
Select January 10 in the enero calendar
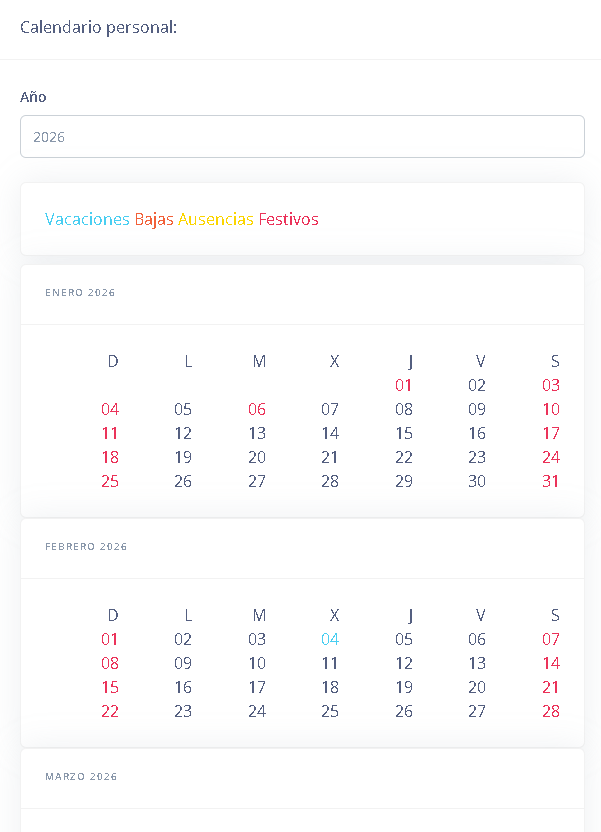[550, 409]
